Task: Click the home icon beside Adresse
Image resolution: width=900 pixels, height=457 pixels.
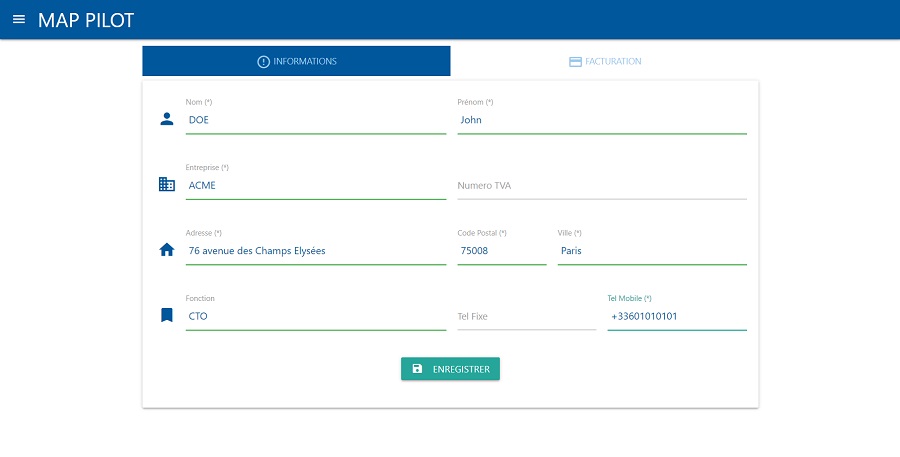Action: (167, 250)
